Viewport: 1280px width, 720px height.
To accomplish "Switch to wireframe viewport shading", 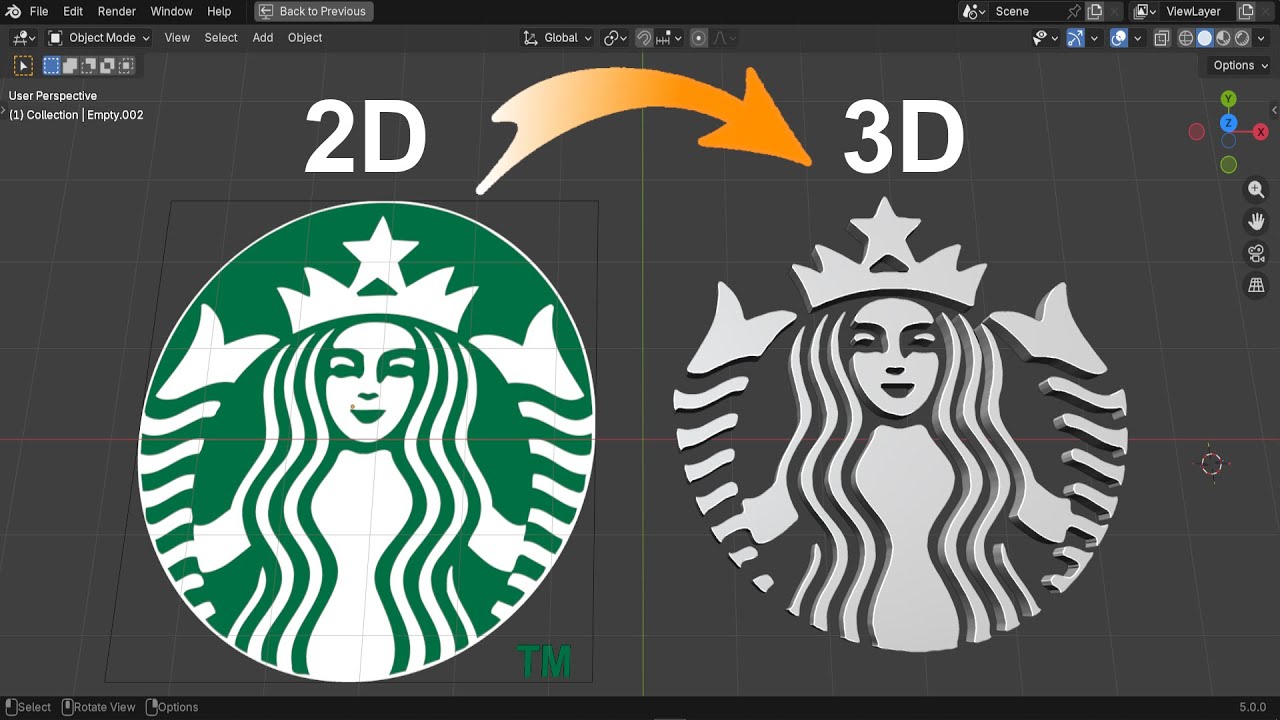I will [1186, 37].
